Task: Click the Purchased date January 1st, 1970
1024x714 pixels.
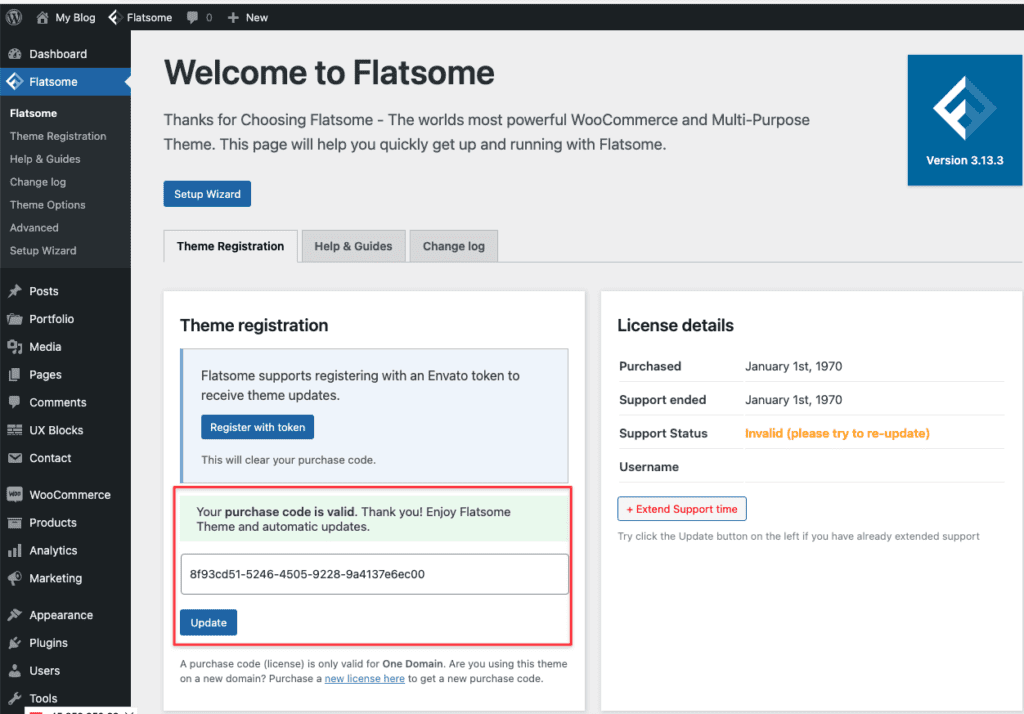Action: [793, 366]
